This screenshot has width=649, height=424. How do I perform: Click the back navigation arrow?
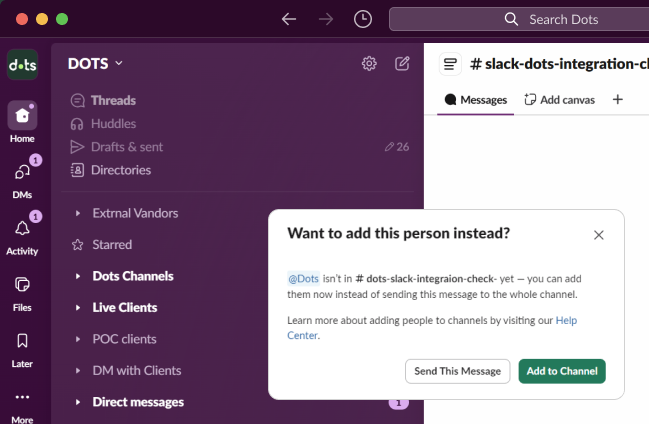(289, 19)
